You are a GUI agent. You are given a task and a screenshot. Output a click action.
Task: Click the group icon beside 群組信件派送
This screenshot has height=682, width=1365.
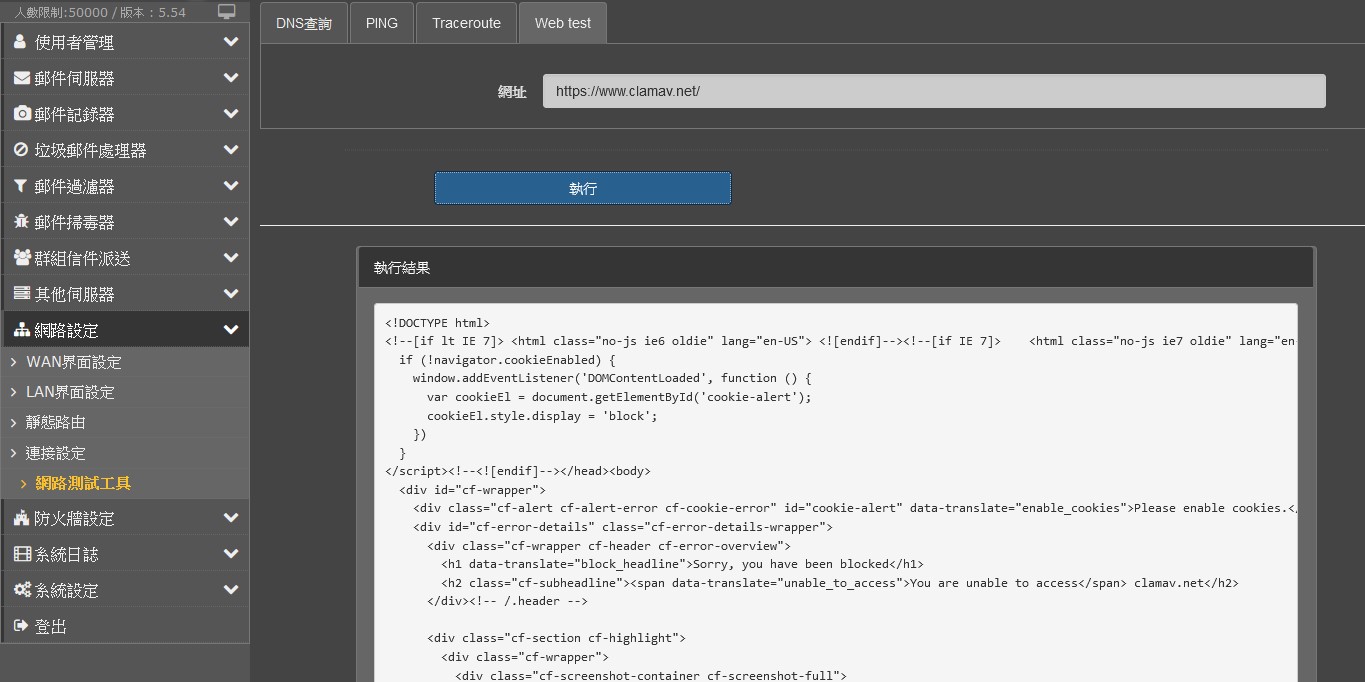(x=21, y=258)
